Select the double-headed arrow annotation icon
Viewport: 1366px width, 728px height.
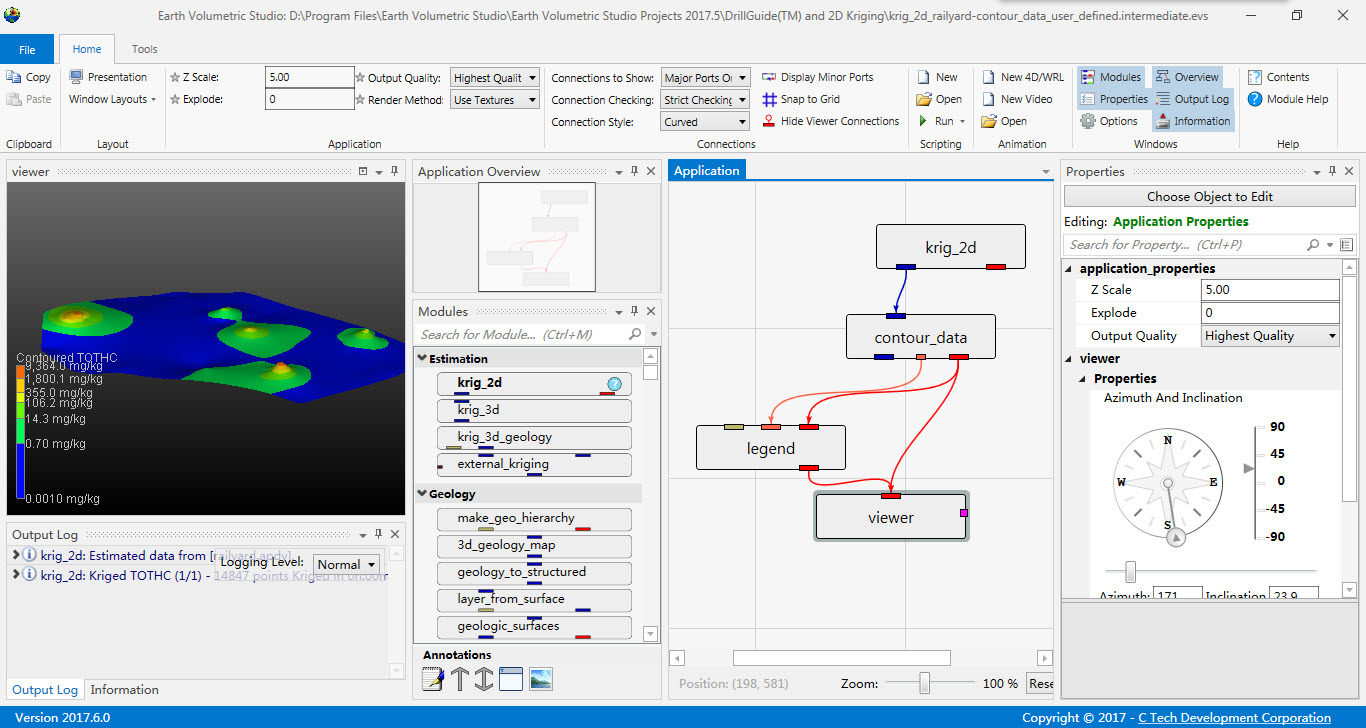[x=484, y=679]
